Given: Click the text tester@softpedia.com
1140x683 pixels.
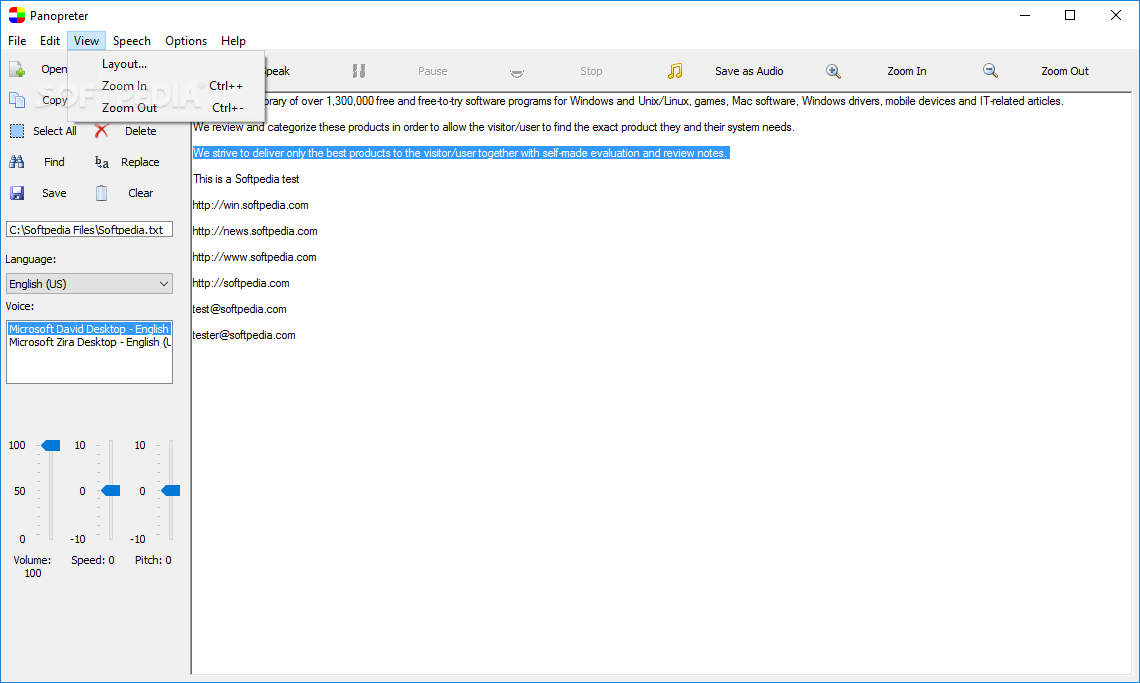Looking at the screenshot, I should 244,335.
